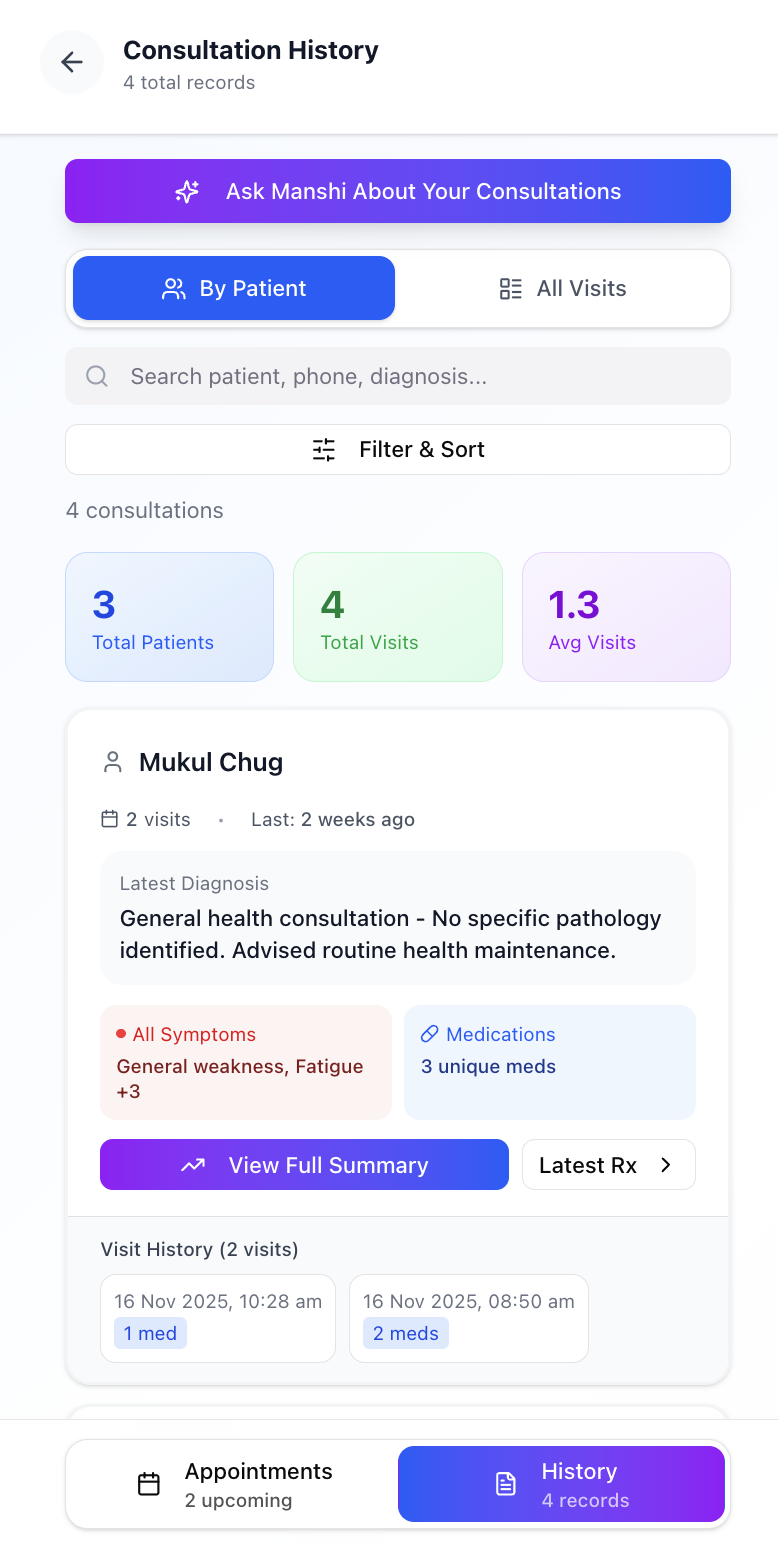
Task: Click the document icon on the History button
Action: [x=507, y=1484]
